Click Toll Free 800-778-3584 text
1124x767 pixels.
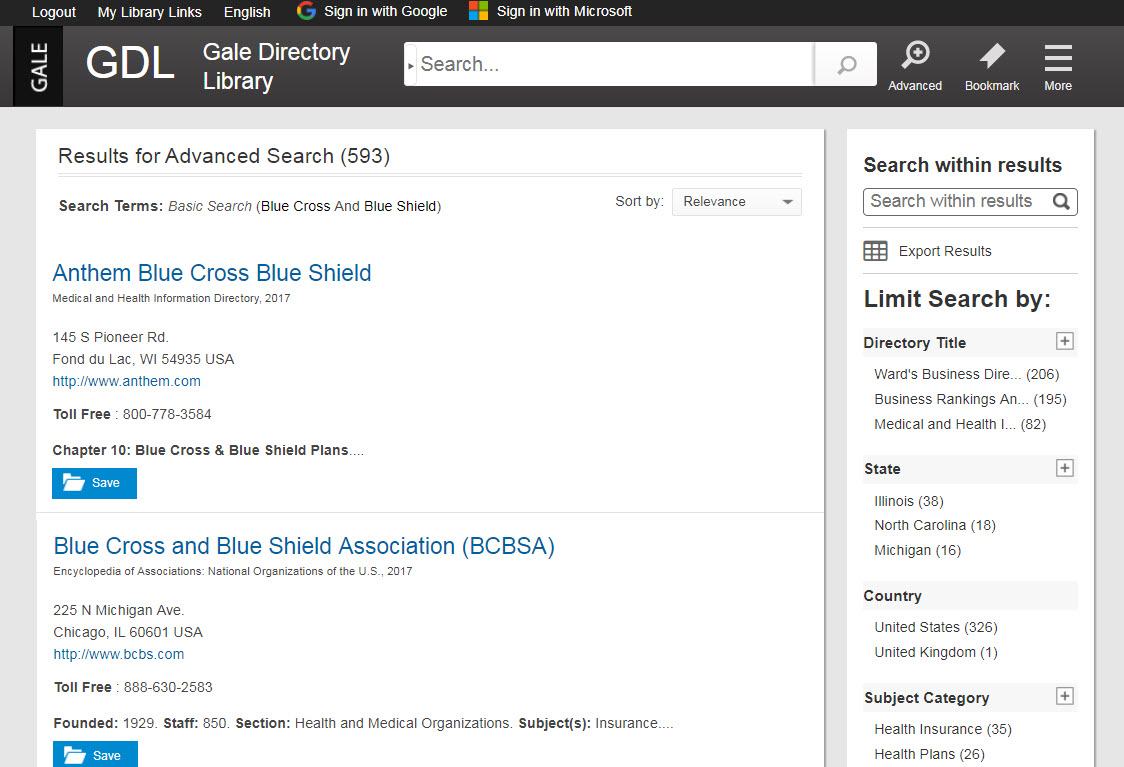coord(132,414)
